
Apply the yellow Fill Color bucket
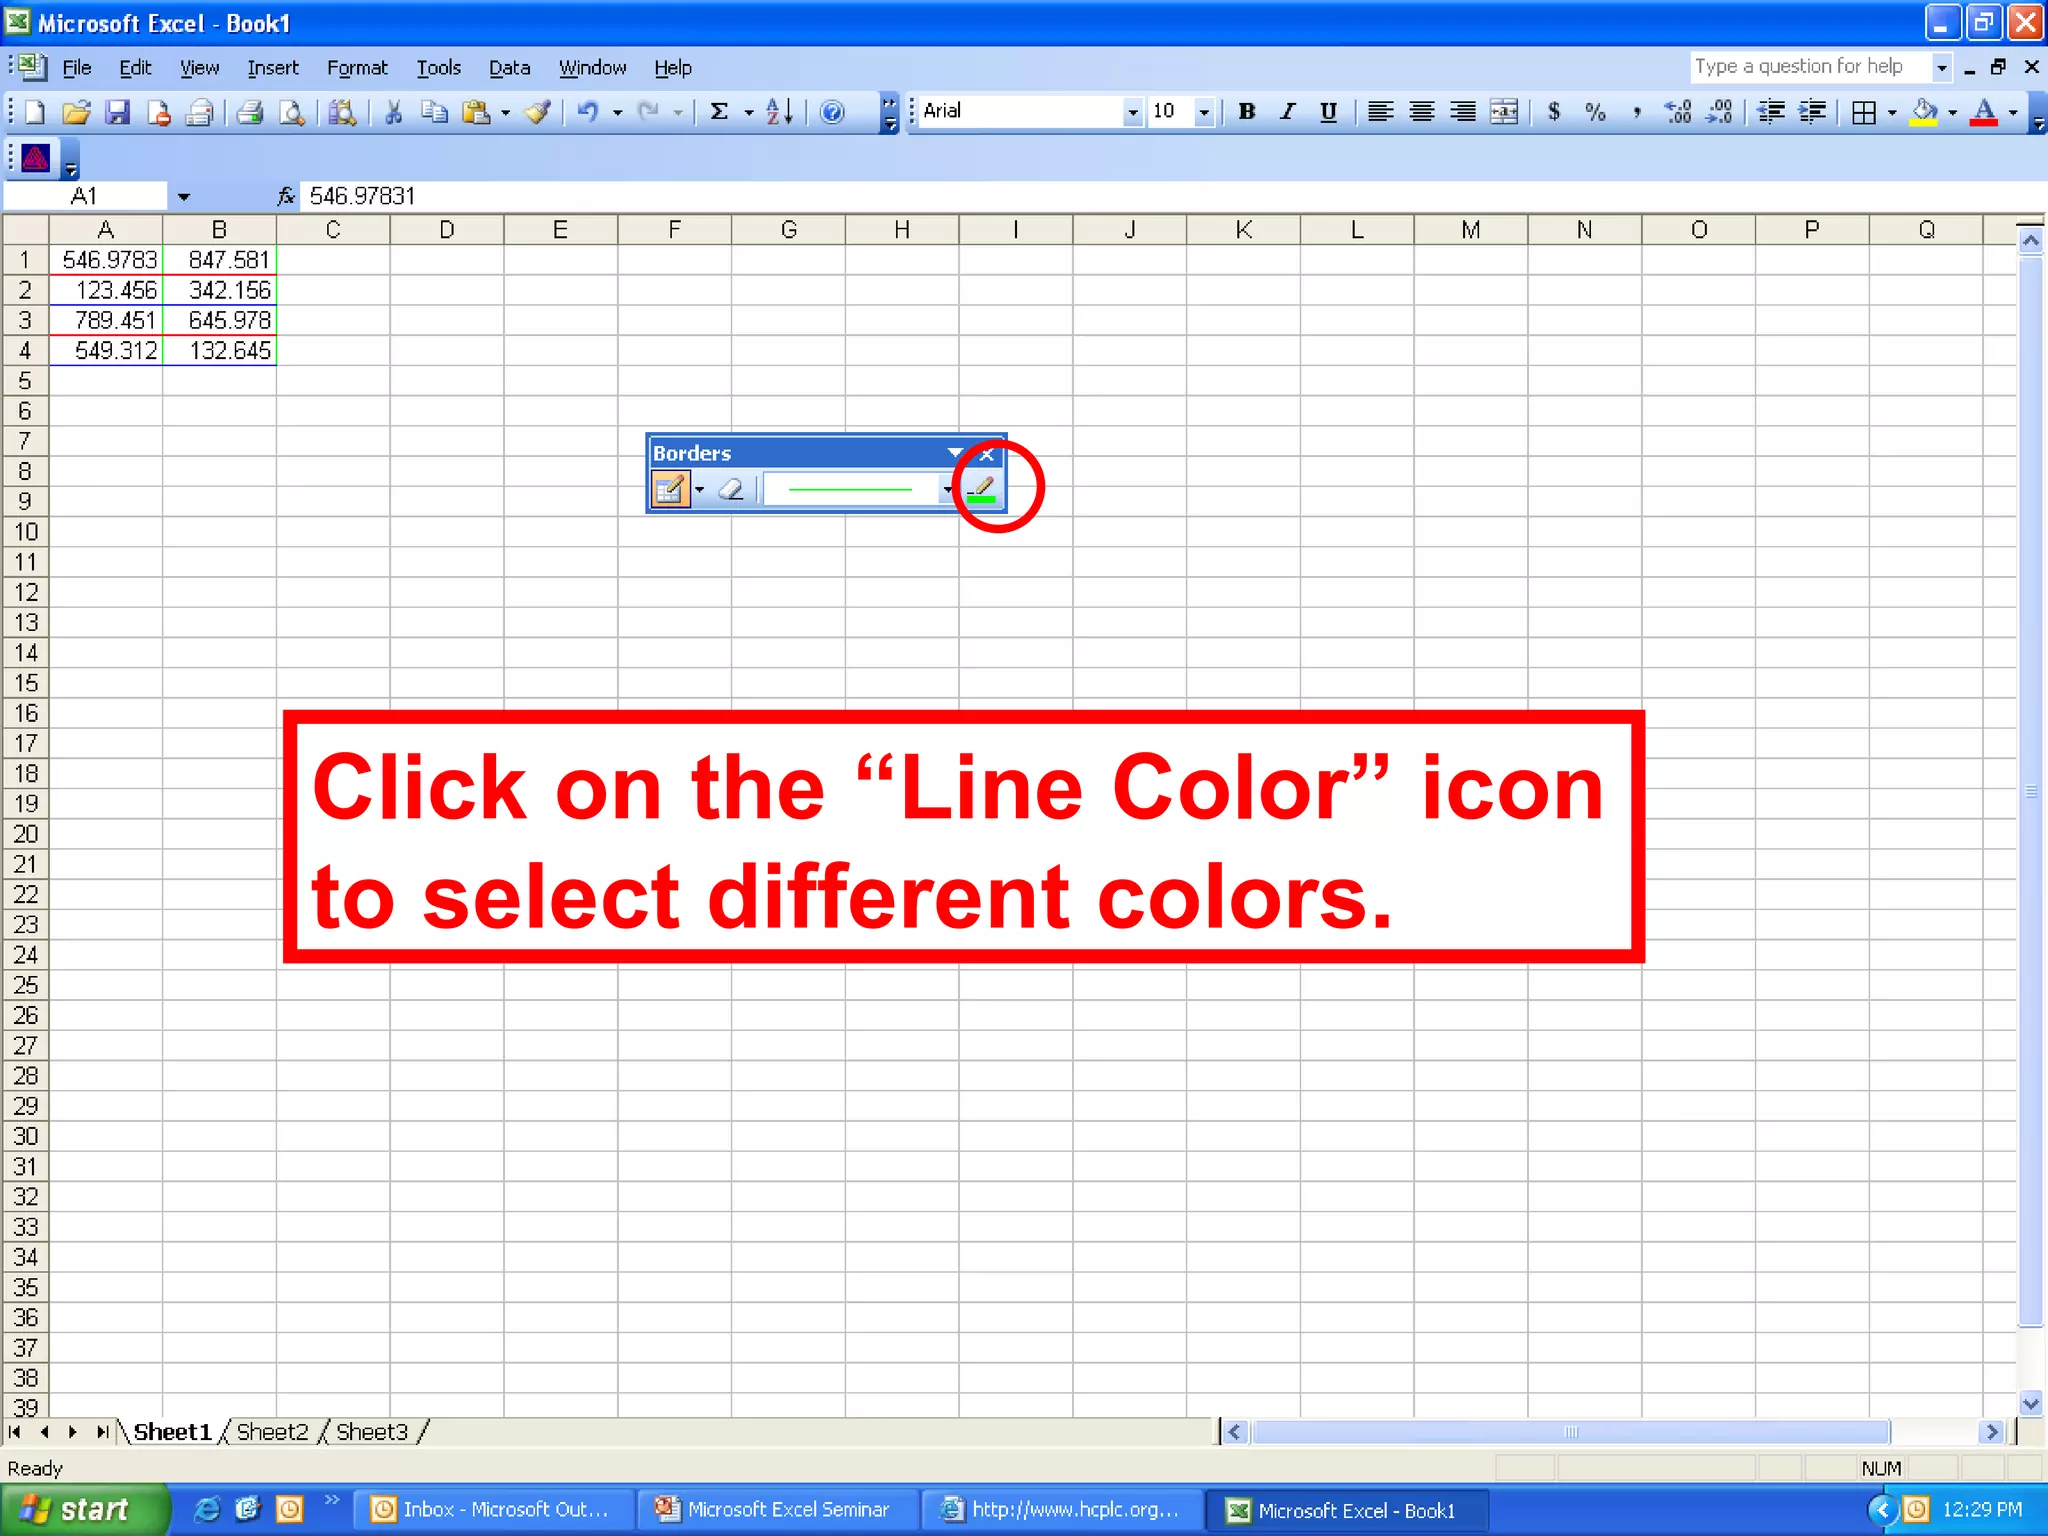click(1925, 112)
